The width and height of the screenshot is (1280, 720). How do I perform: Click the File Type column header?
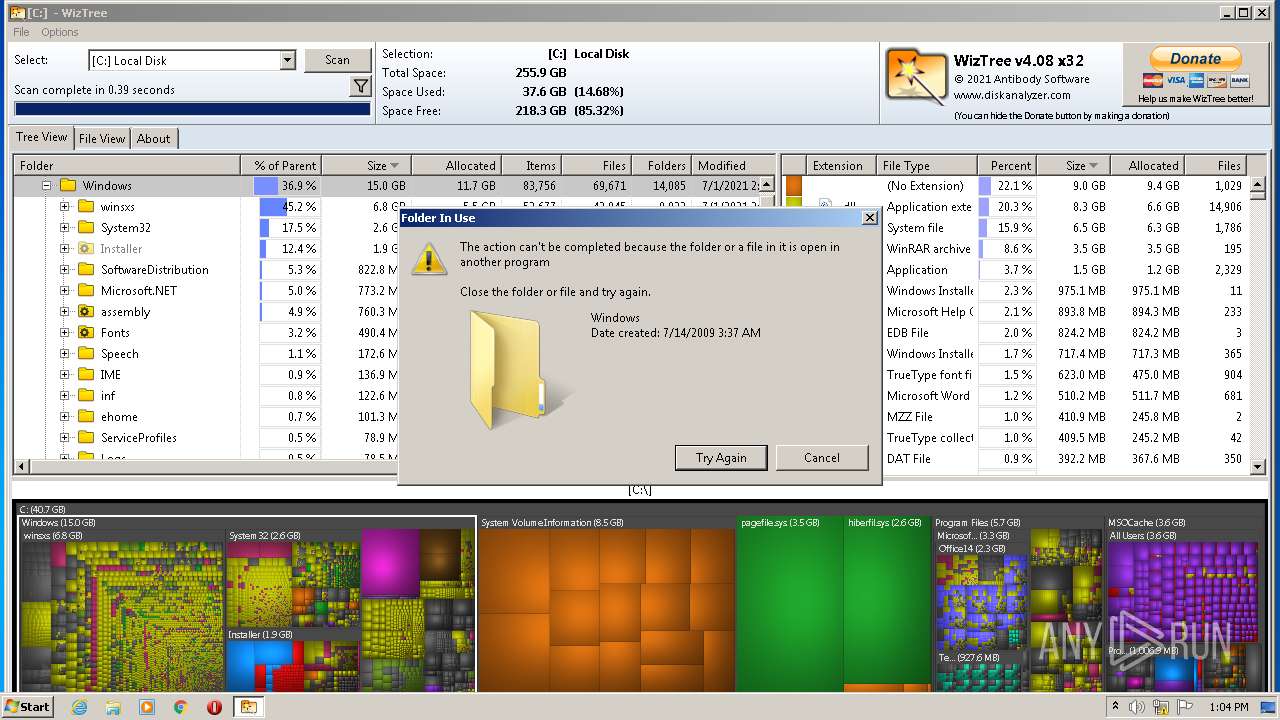tap(927, 165)
